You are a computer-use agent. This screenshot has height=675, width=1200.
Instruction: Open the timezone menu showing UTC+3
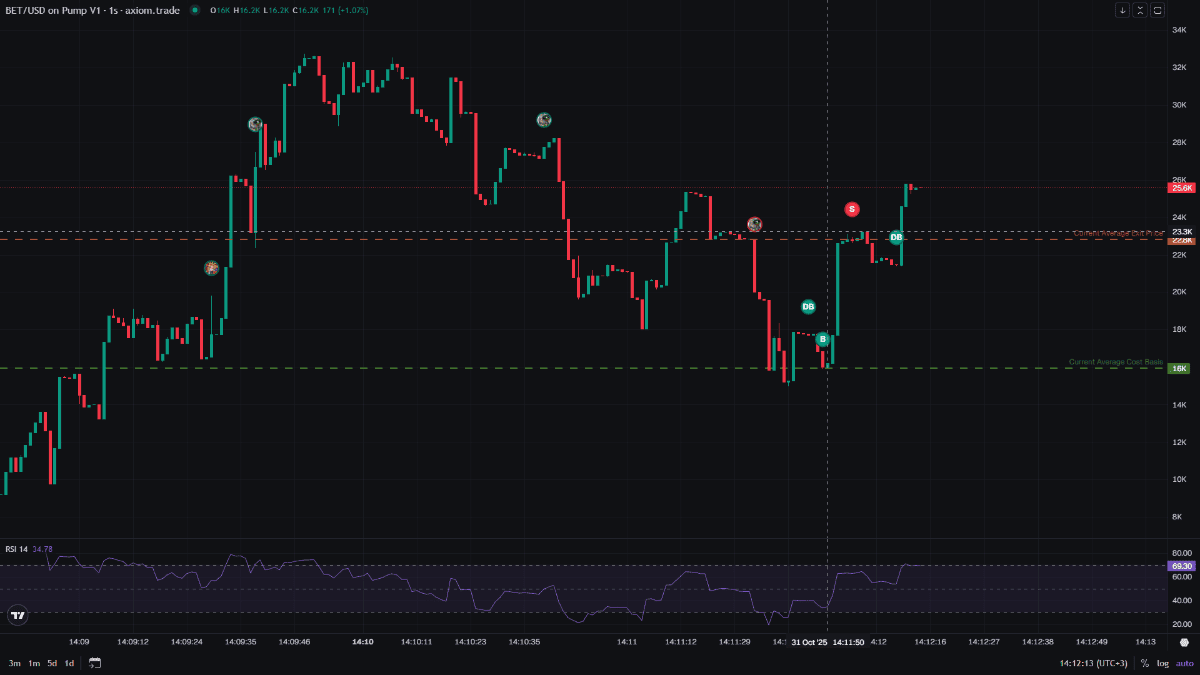1094,663
